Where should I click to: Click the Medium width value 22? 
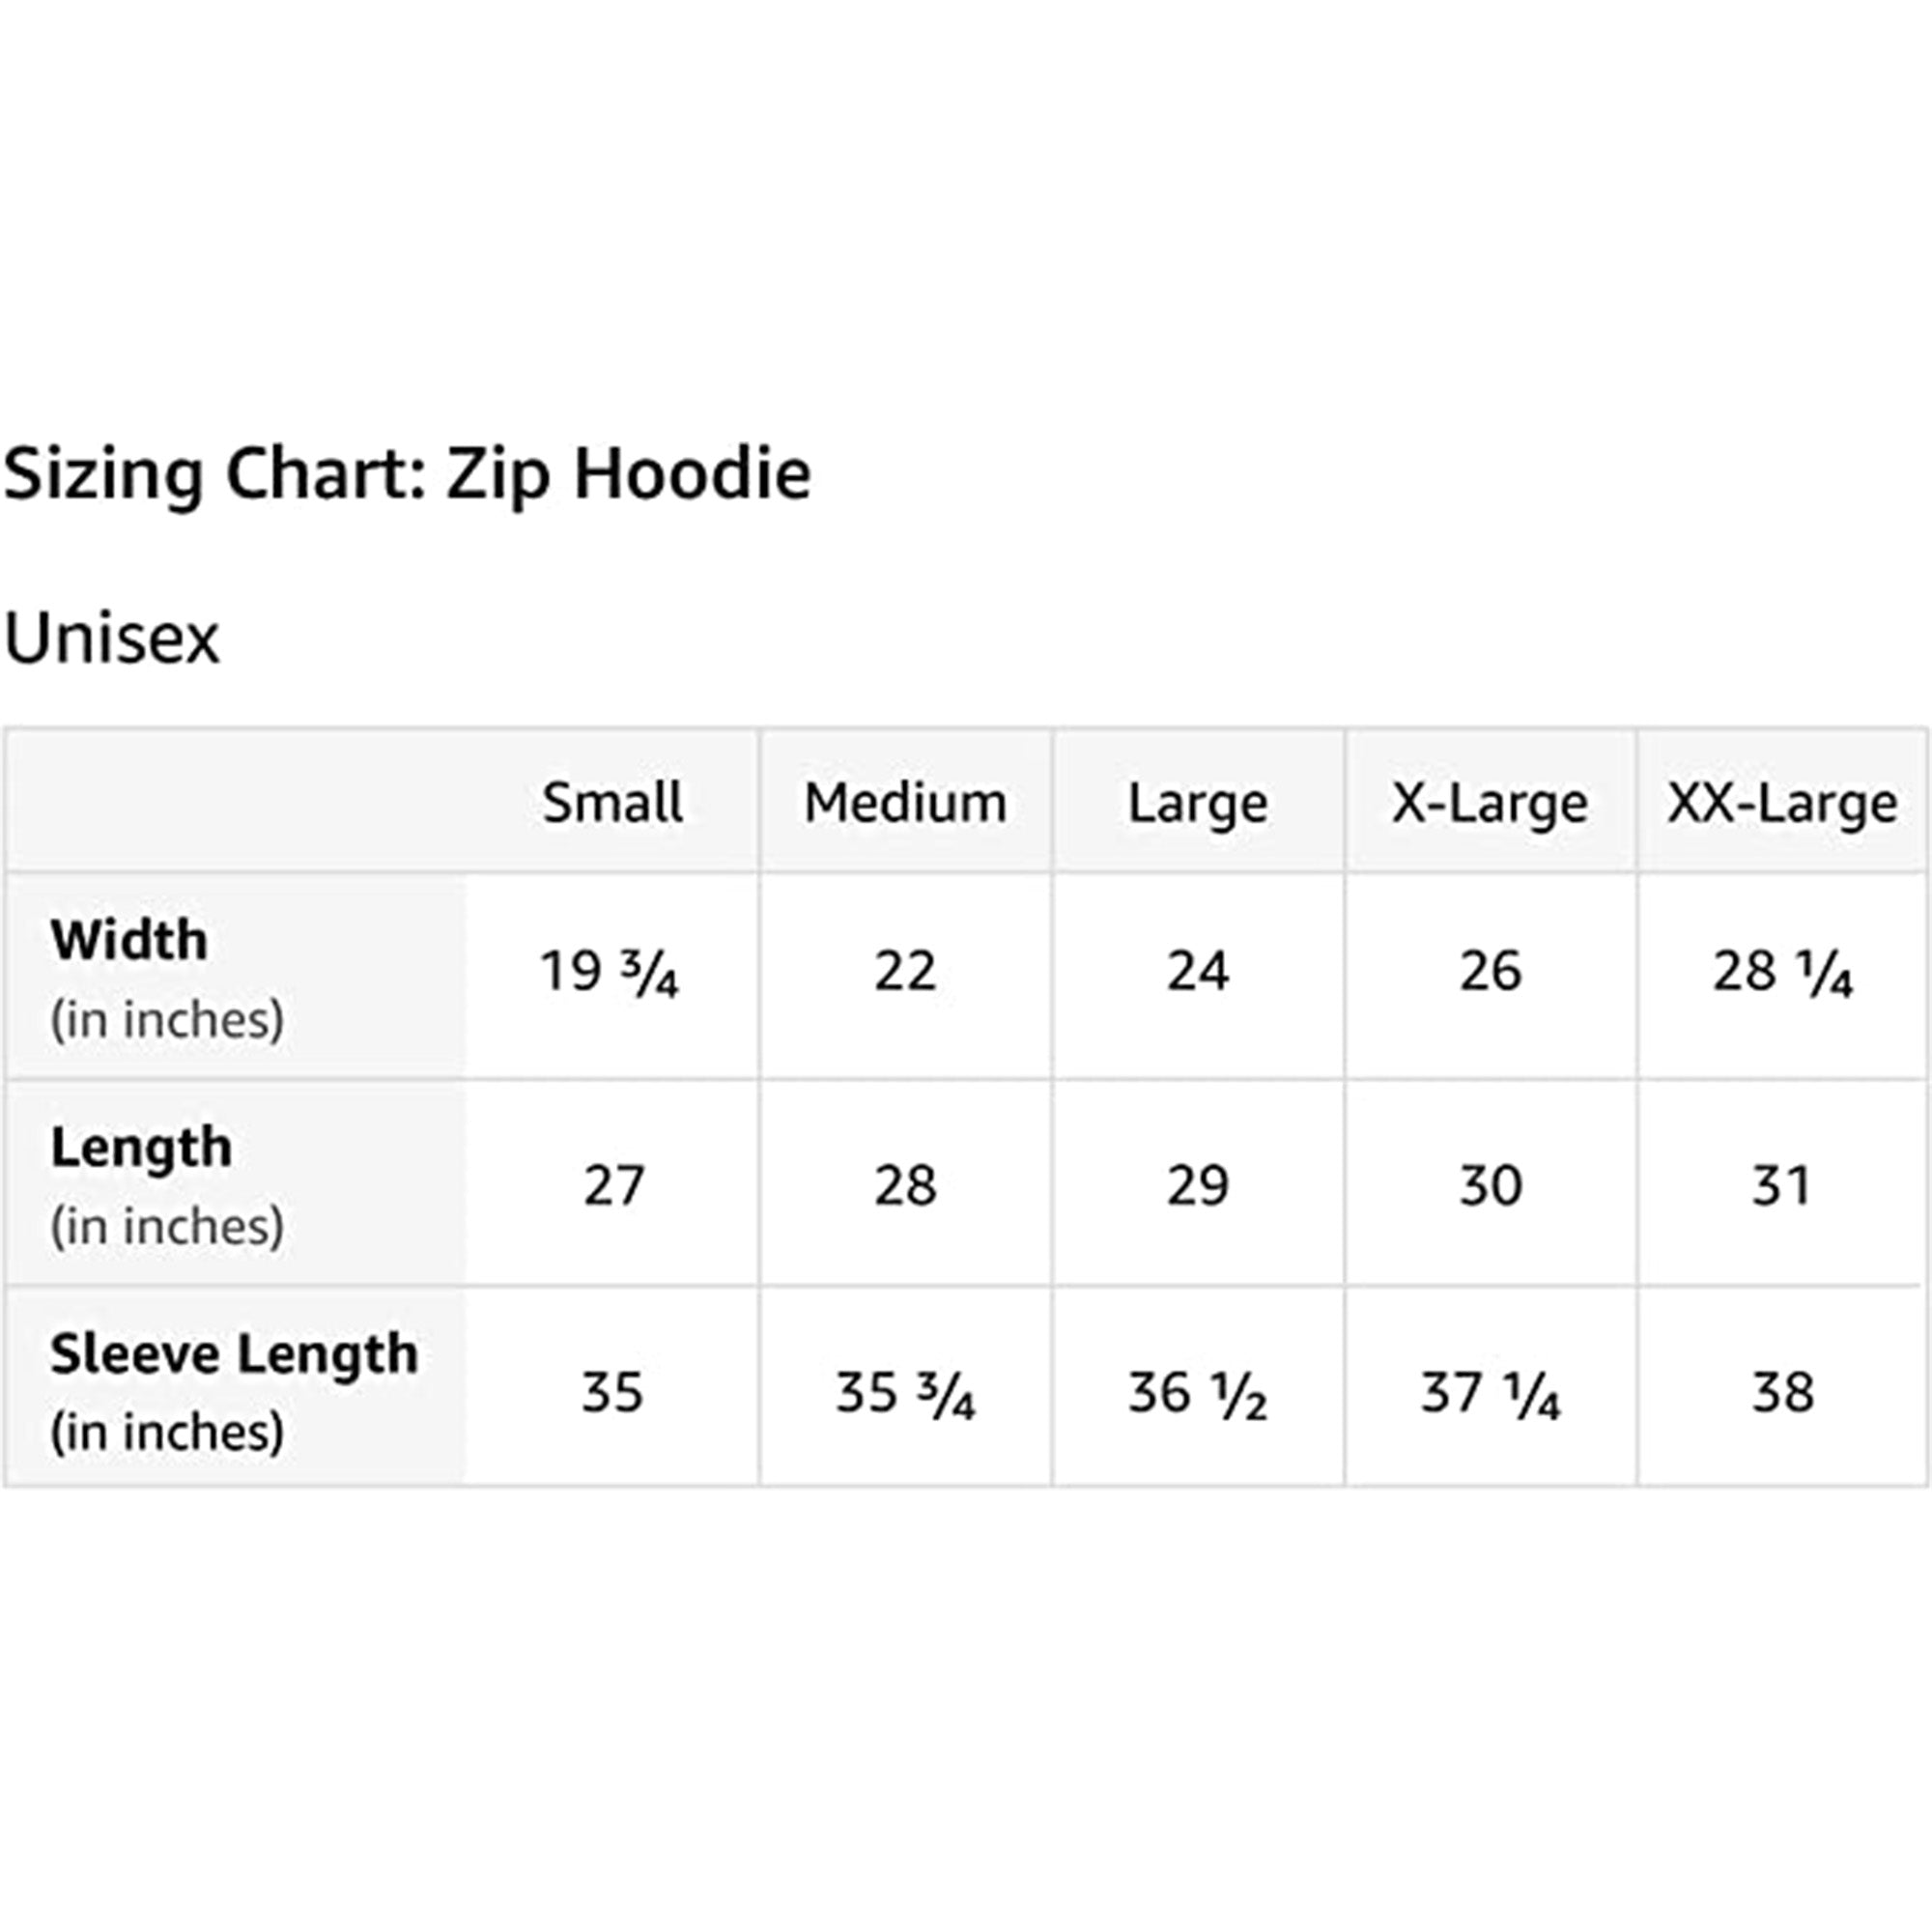click(x=905, y=972)
